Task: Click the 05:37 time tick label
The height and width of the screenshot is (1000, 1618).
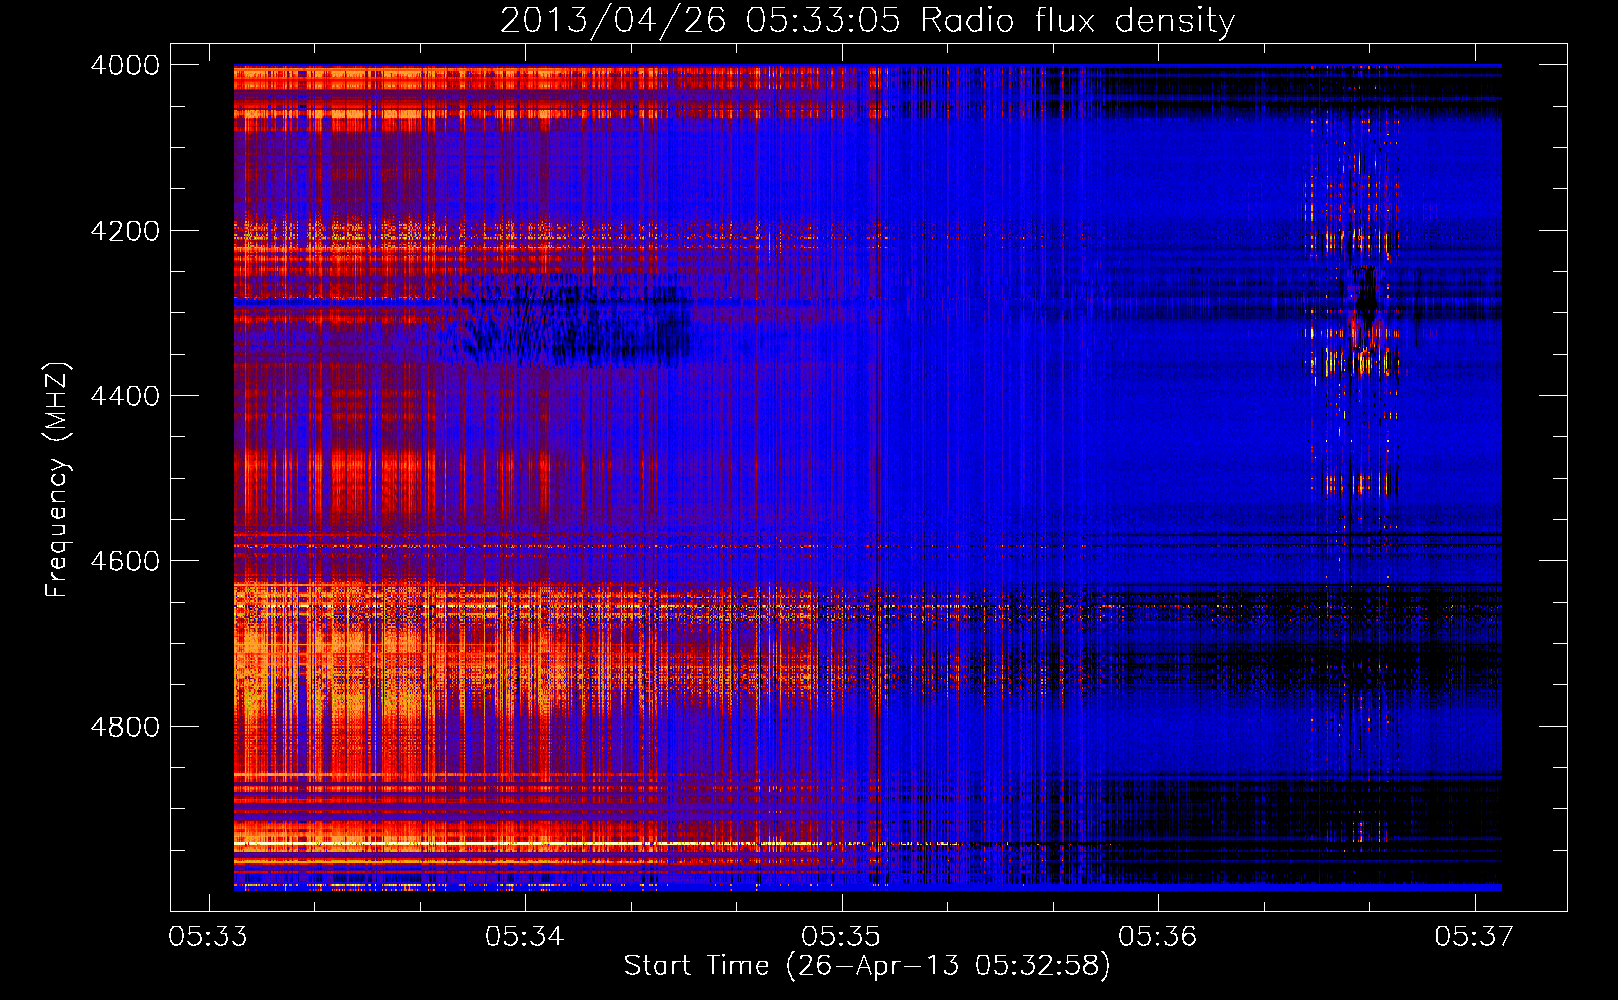Action: click(x=1474, y=936)
